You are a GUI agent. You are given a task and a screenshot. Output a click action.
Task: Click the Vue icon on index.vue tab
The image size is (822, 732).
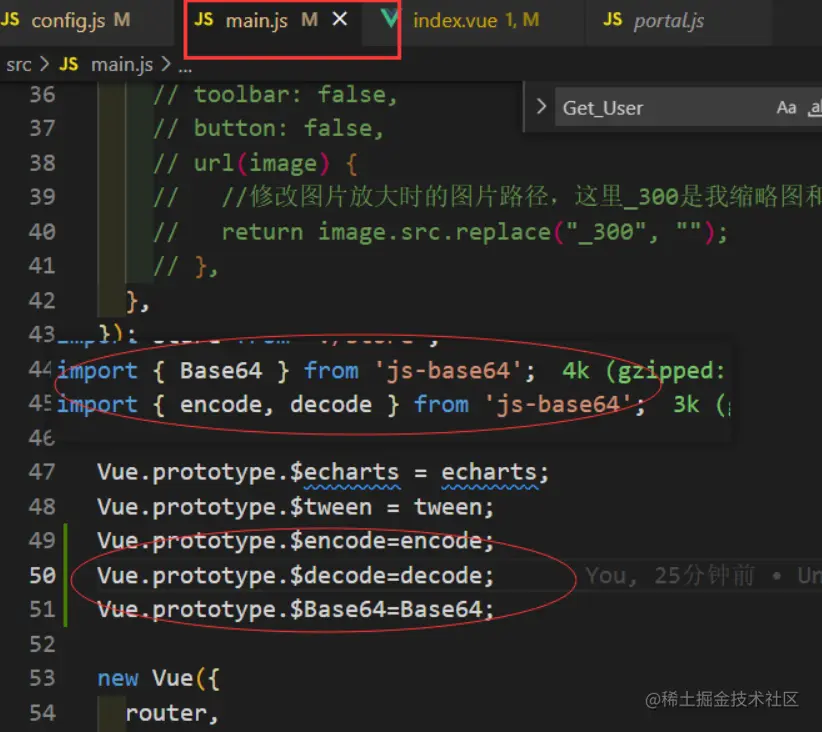390,18
